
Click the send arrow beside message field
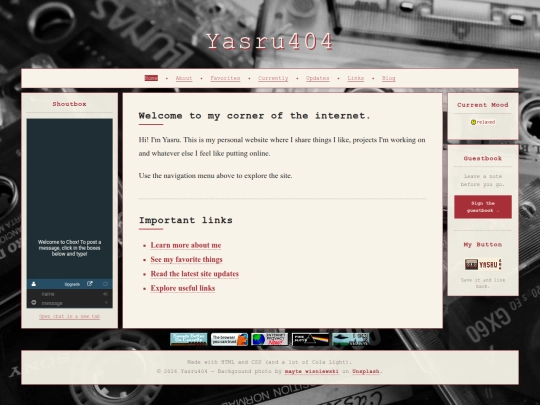coord(106,302)
